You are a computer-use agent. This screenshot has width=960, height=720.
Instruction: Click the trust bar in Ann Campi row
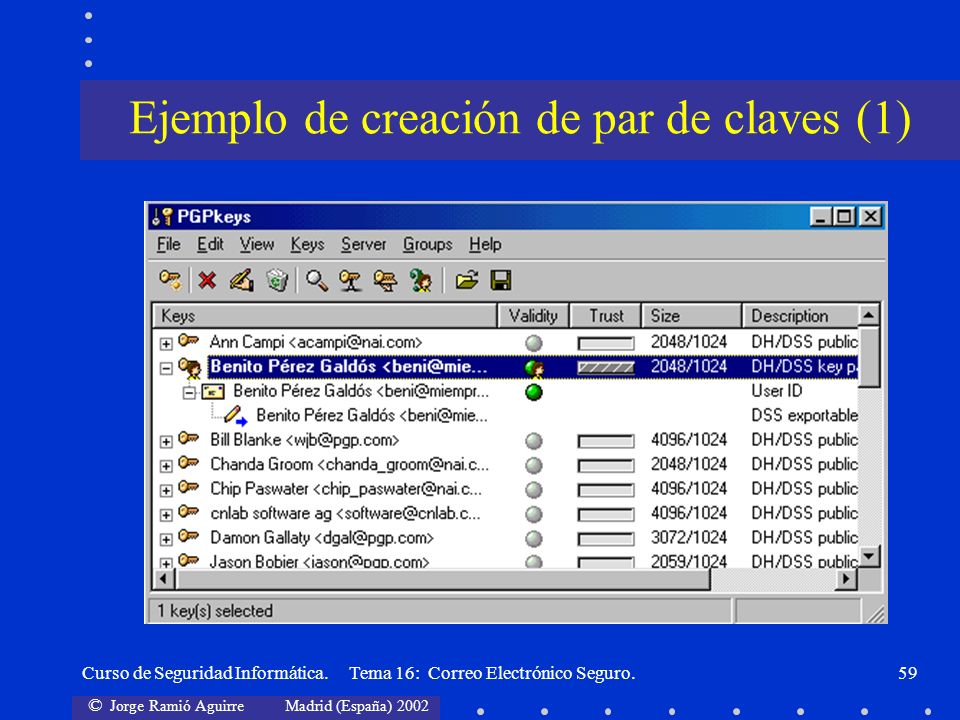[606, 343]
